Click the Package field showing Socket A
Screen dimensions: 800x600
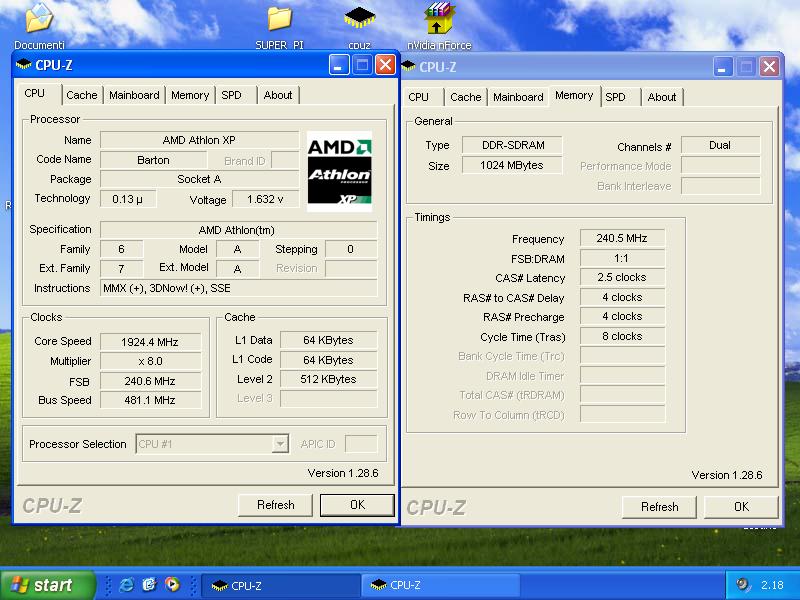(x=199, y=179)
